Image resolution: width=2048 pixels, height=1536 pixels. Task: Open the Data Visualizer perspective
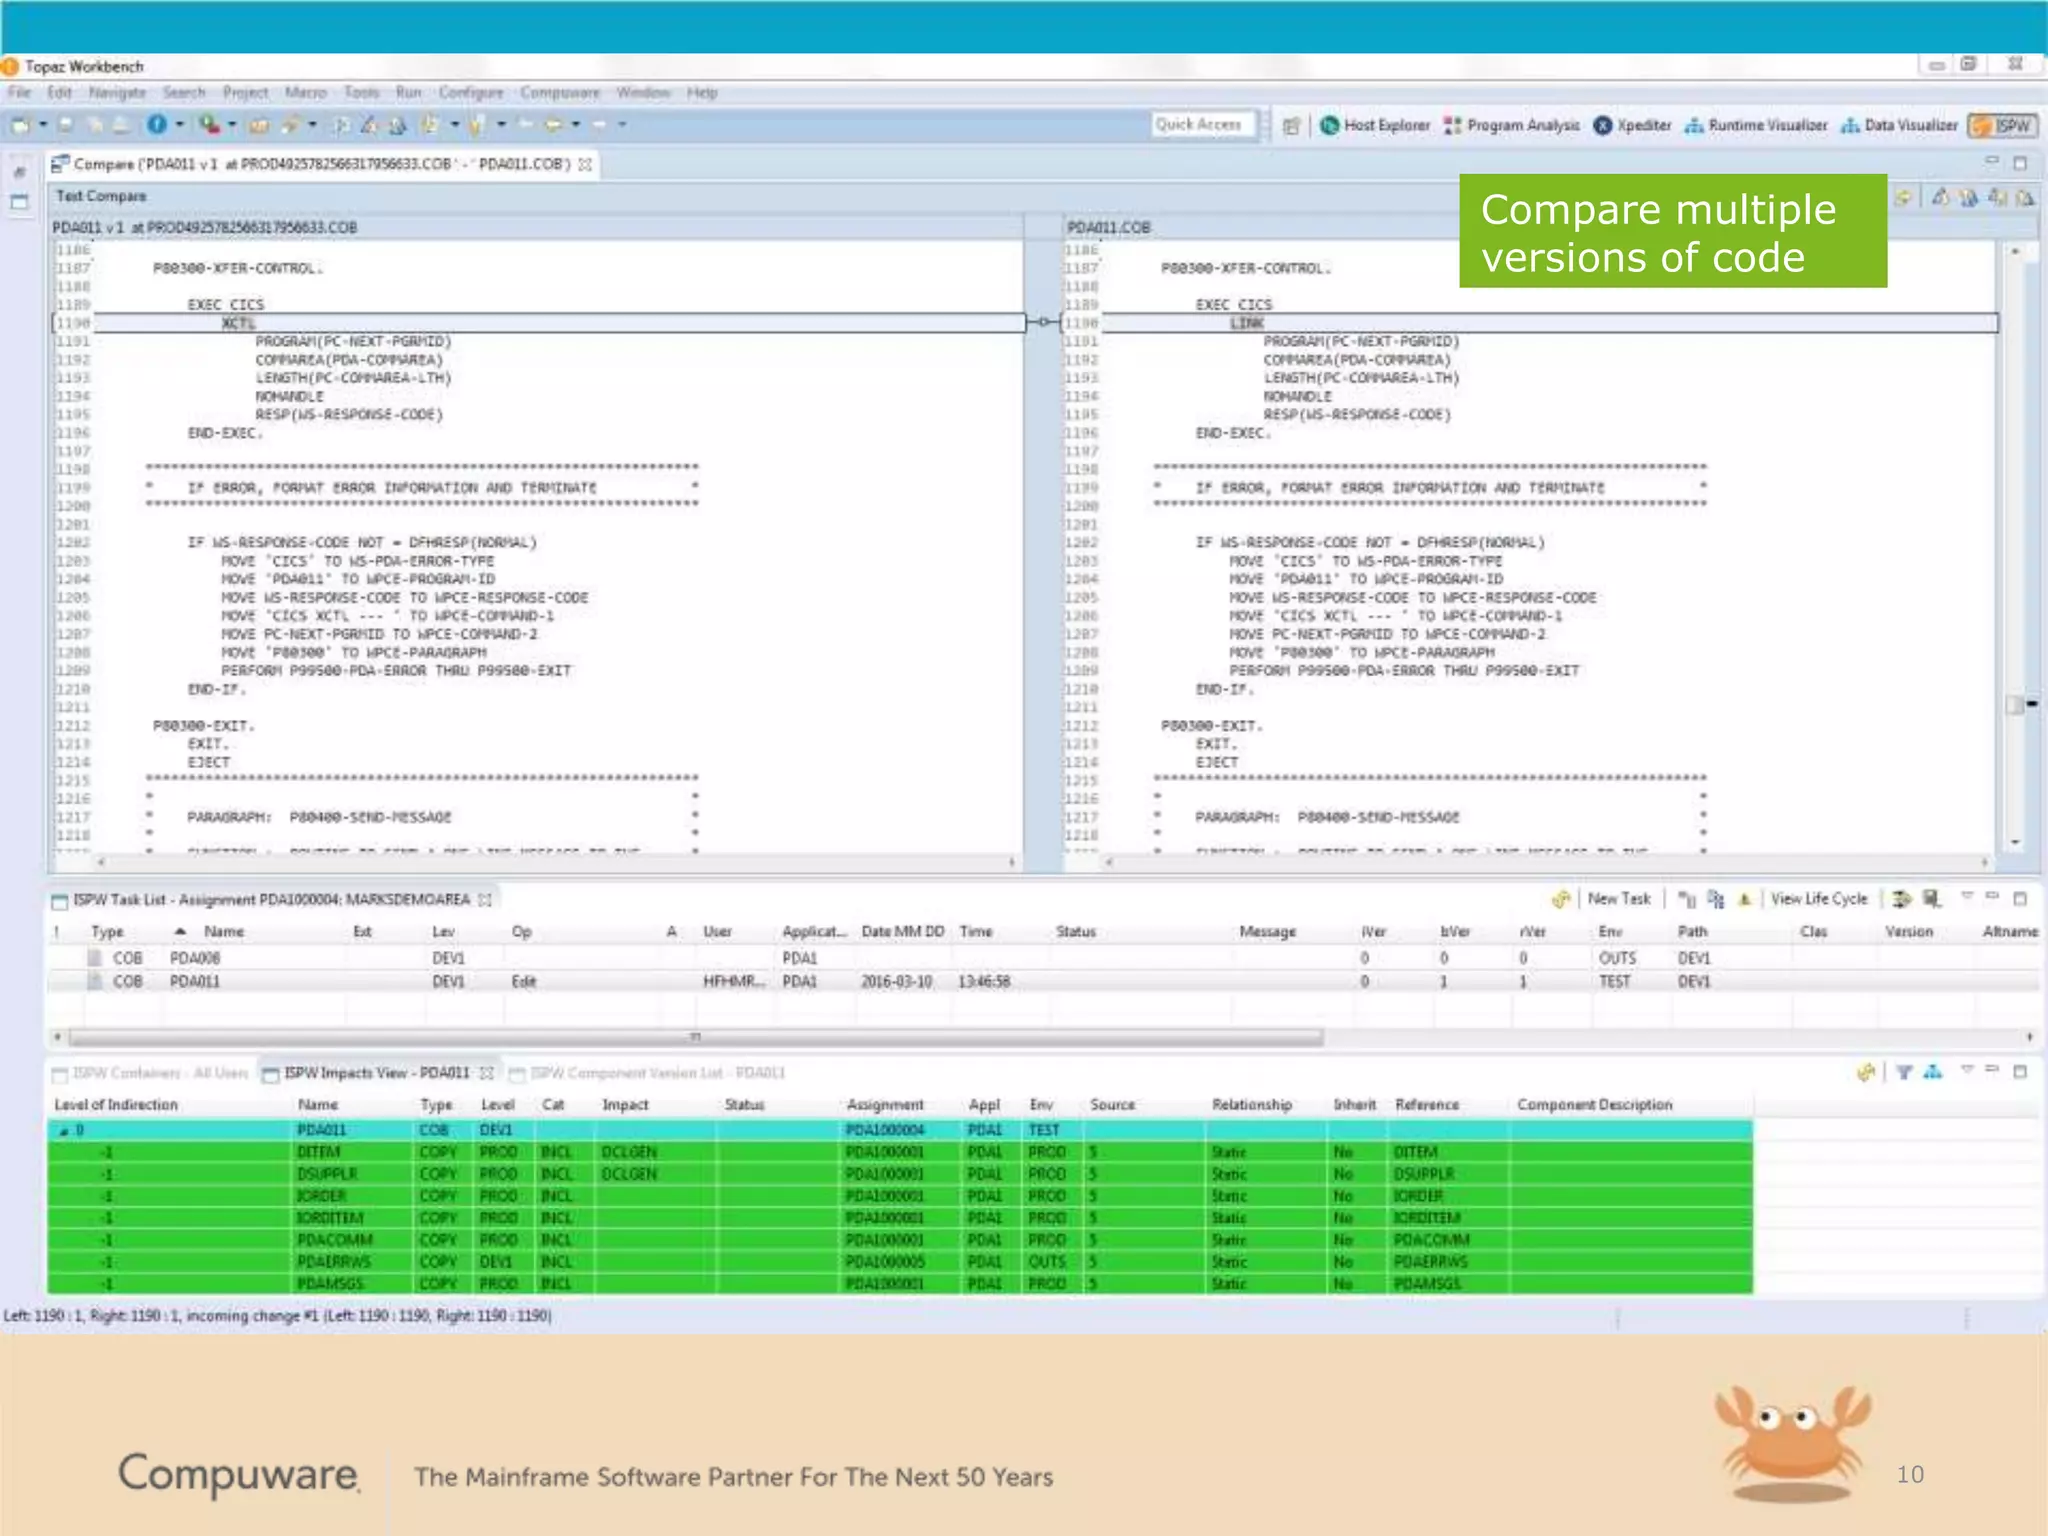(x=1899, y=125)
